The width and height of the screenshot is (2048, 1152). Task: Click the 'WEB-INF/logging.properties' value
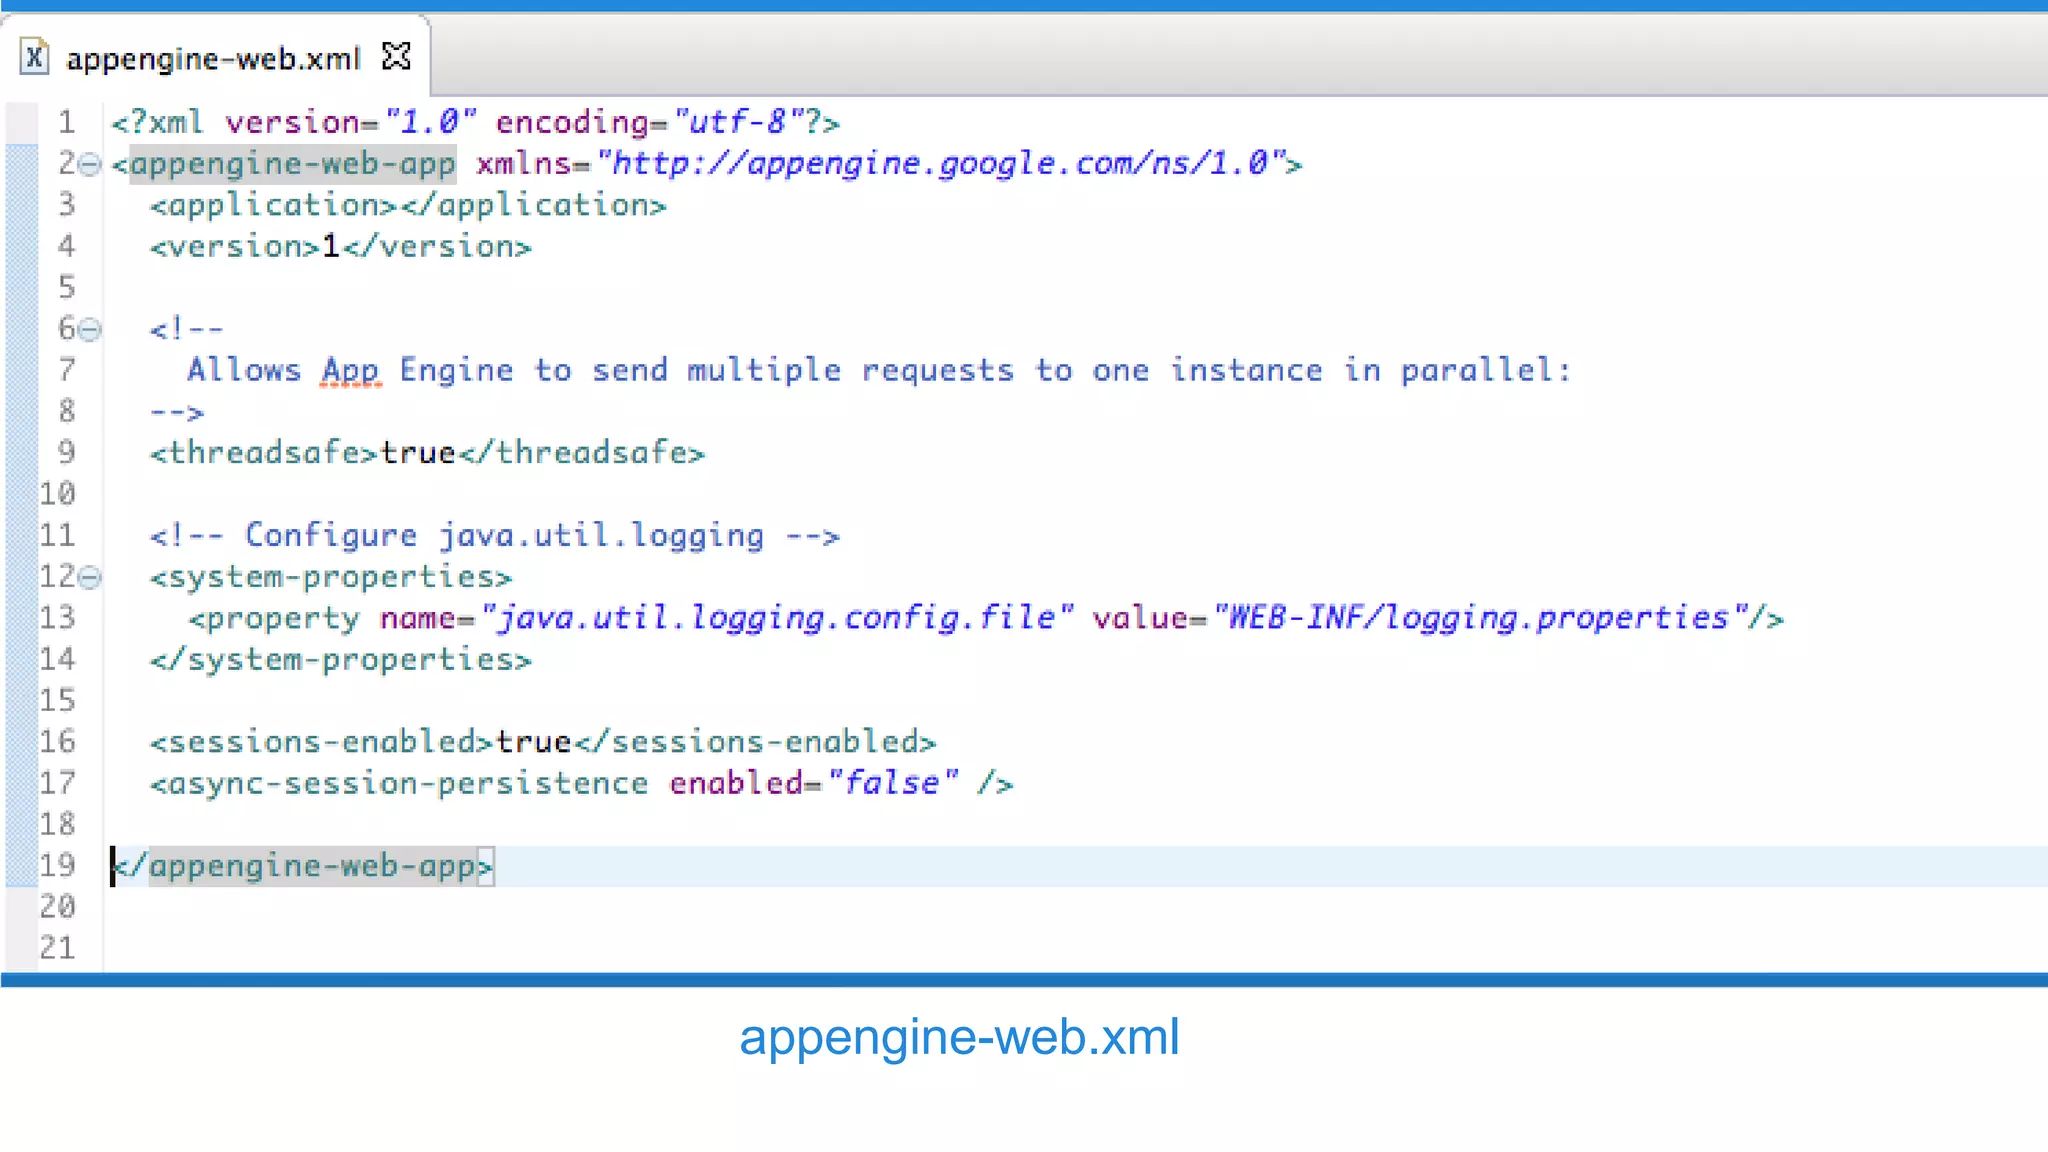[1479, 618]
